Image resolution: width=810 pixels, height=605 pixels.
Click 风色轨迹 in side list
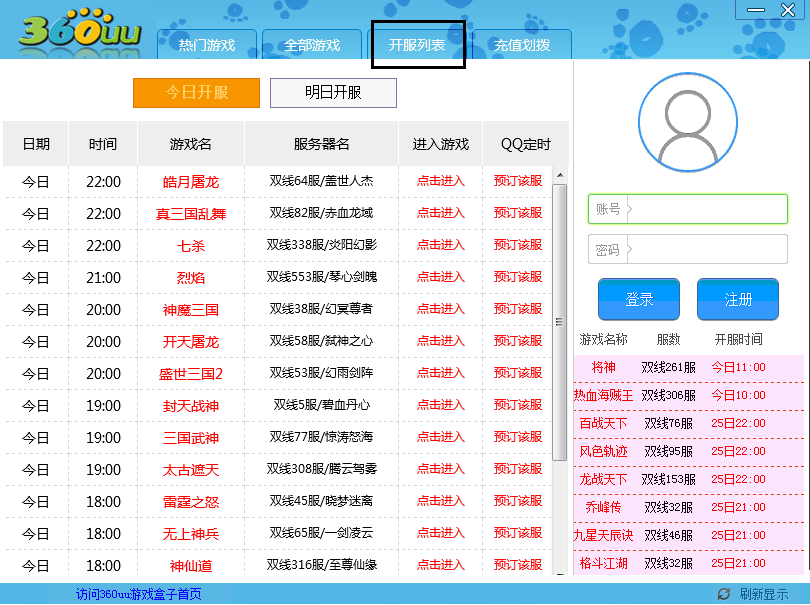point(603,452)
